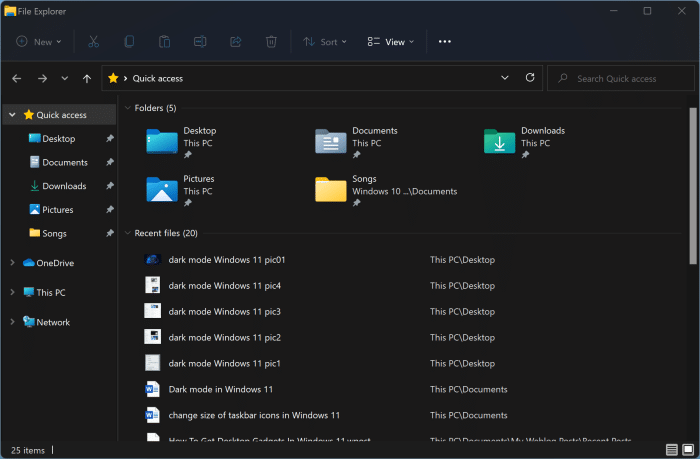This screenshot has width=700, height=459.
Task: Select file dark mode Windows 11 pic01
Action: pos(227,259)
